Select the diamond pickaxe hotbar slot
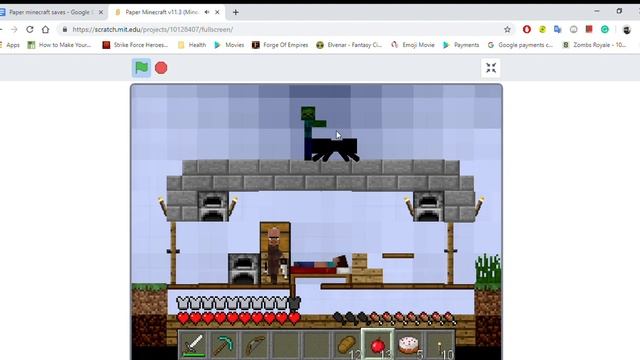Screen dimensions: 640x360 click(224, 345)
